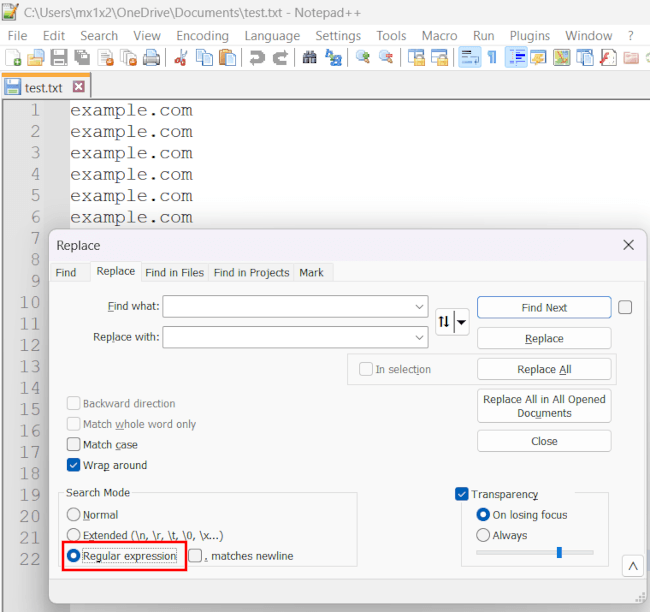Screen dimensions: 650x612
Task: Click the Save All toolbar icon
Action: 82,58
